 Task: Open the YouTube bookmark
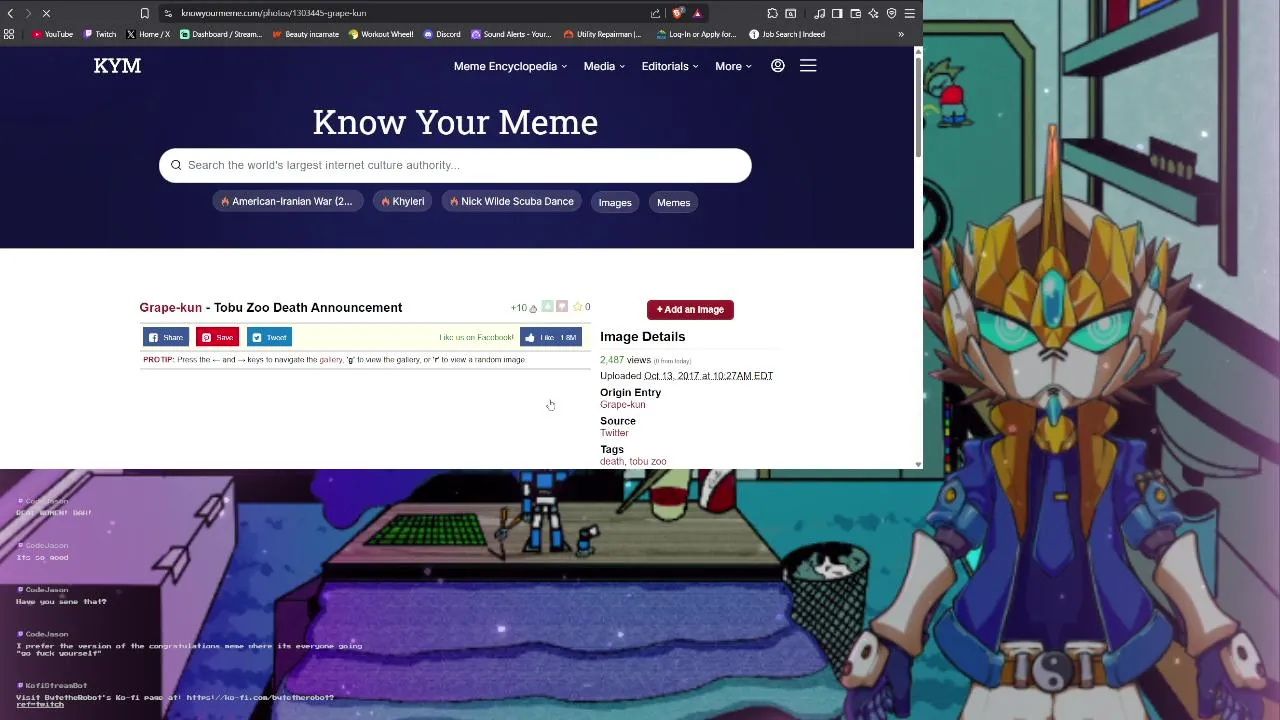point(53,34)
